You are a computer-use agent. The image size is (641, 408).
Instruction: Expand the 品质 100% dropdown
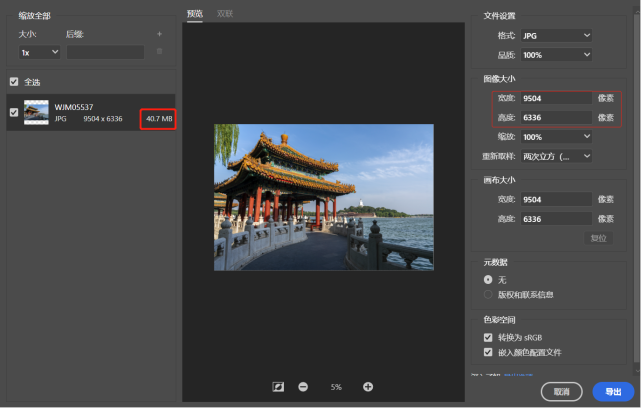[557, 55]
